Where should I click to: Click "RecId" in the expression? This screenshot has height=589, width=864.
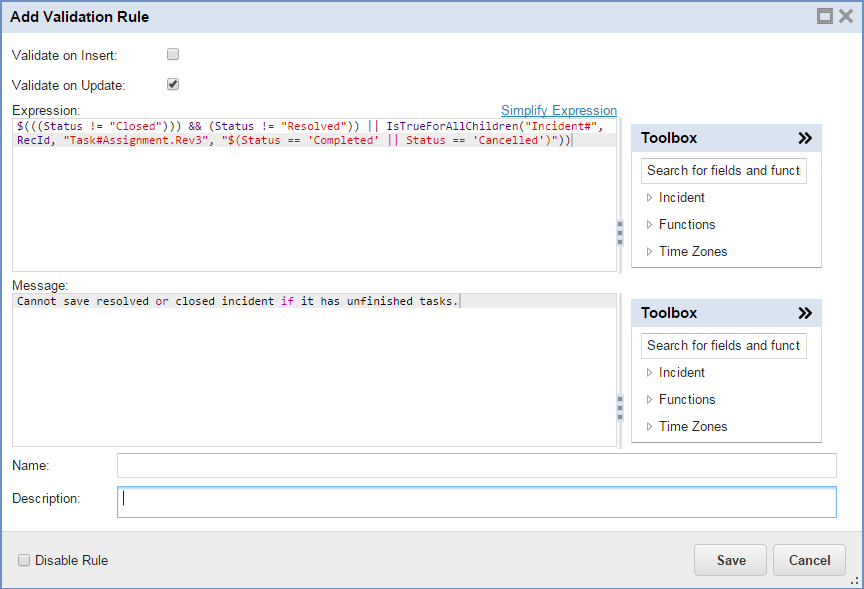pyautogui.click(x=34, y=141)
